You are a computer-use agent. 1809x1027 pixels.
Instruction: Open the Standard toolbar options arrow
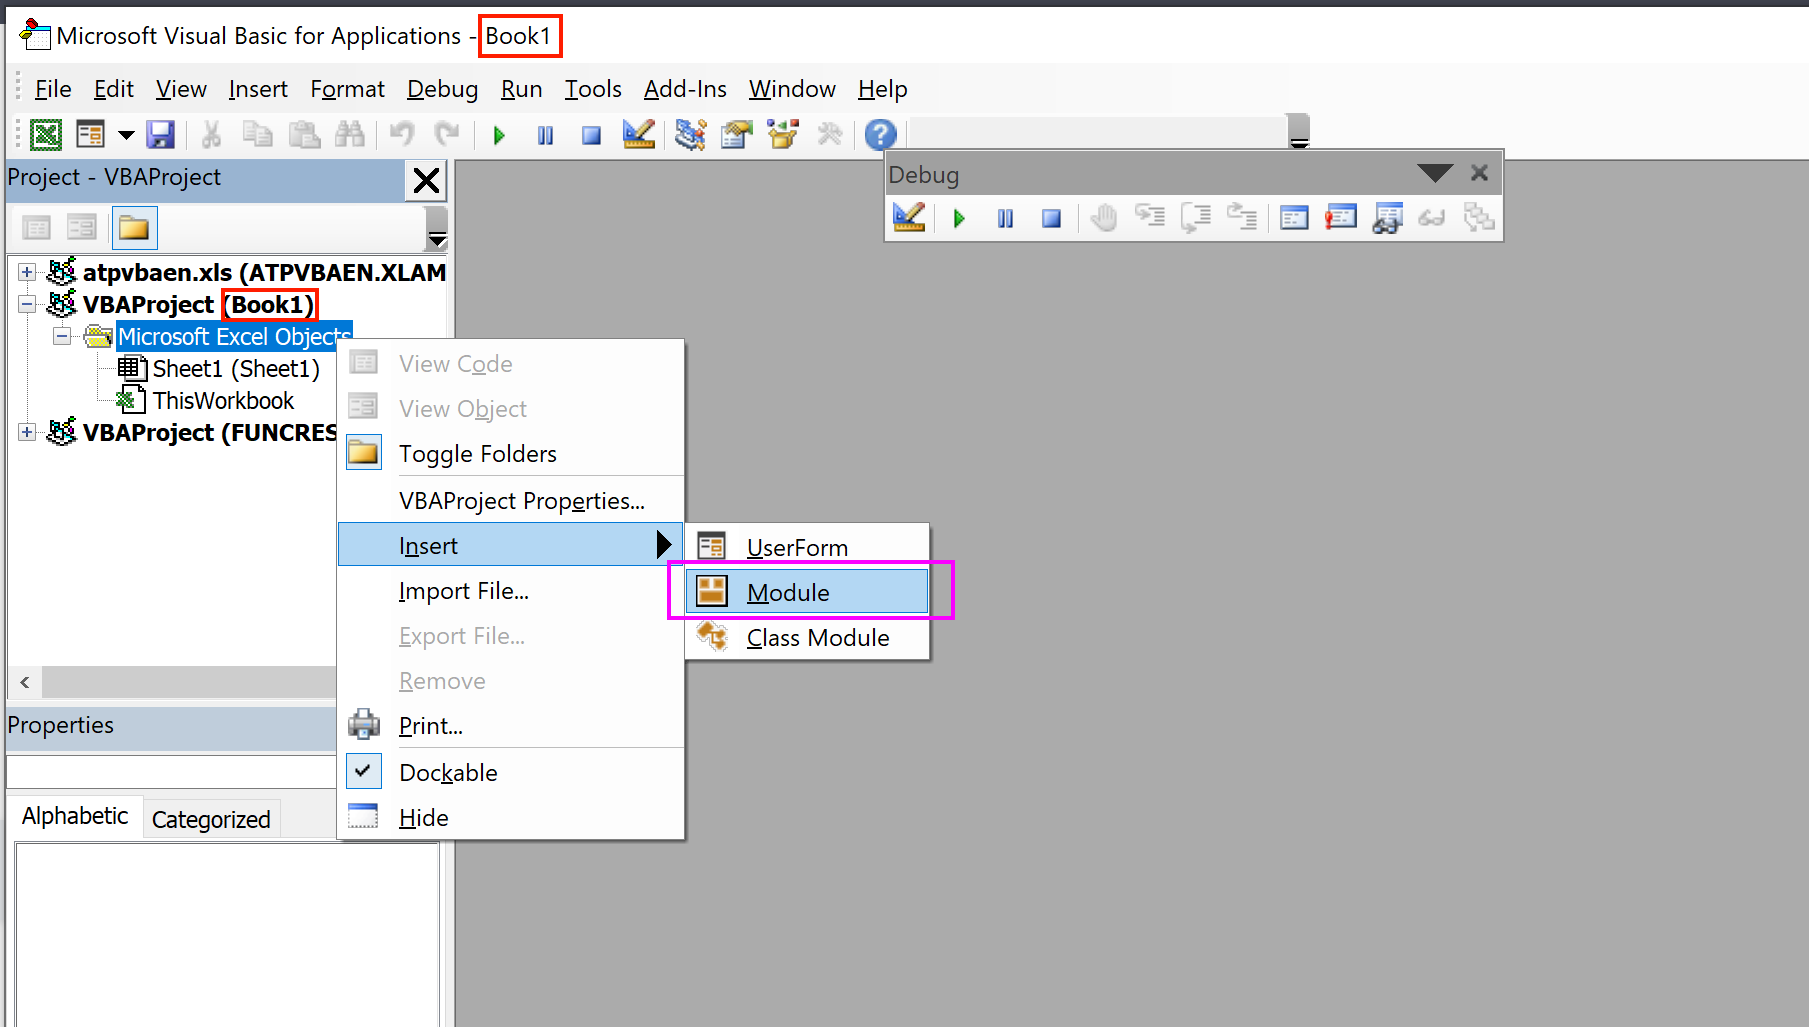(1299, 135)
